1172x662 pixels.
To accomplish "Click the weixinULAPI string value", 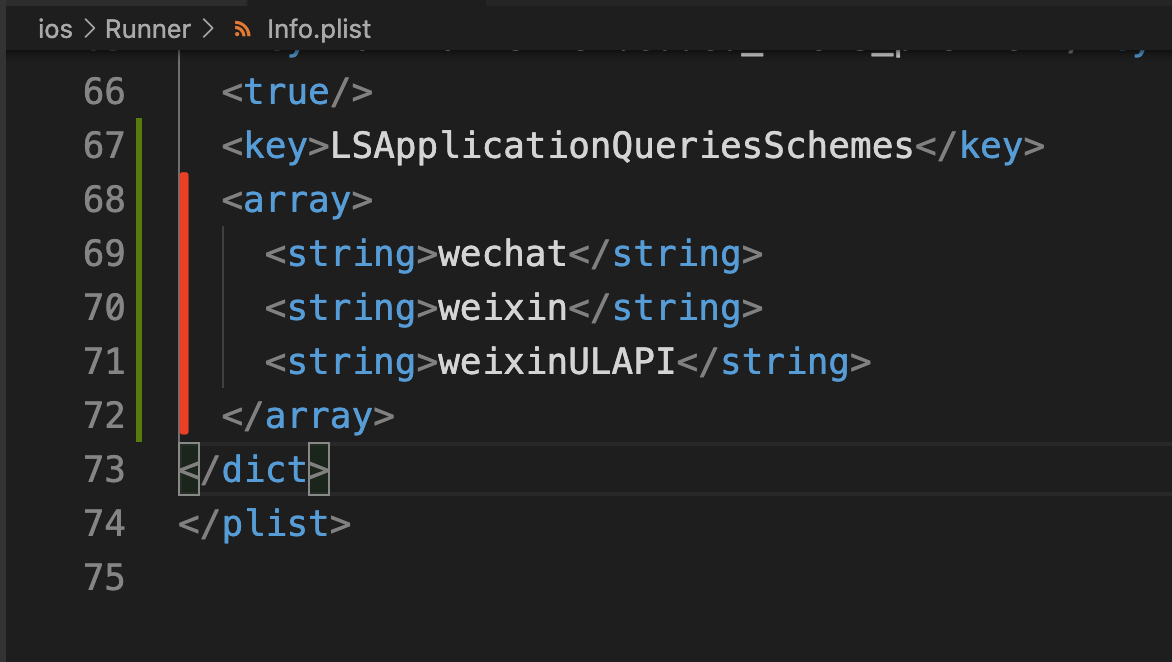I will [x=557, y=362].
